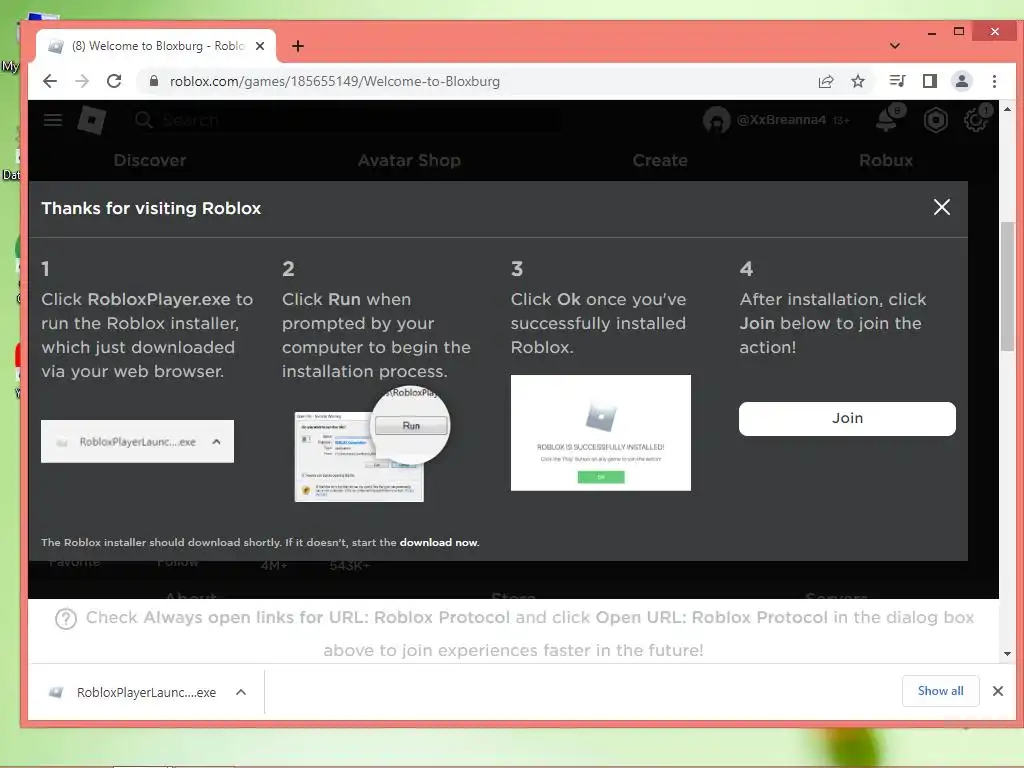Bookmark this tab with the star
This screenshot has height=768, width=1024.
858,81
